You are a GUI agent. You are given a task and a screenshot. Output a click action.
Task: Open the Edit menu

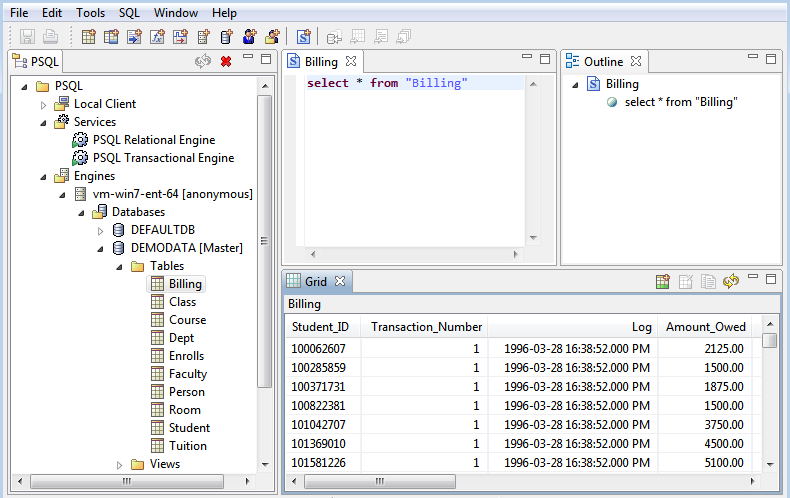[x=52, y=13]
